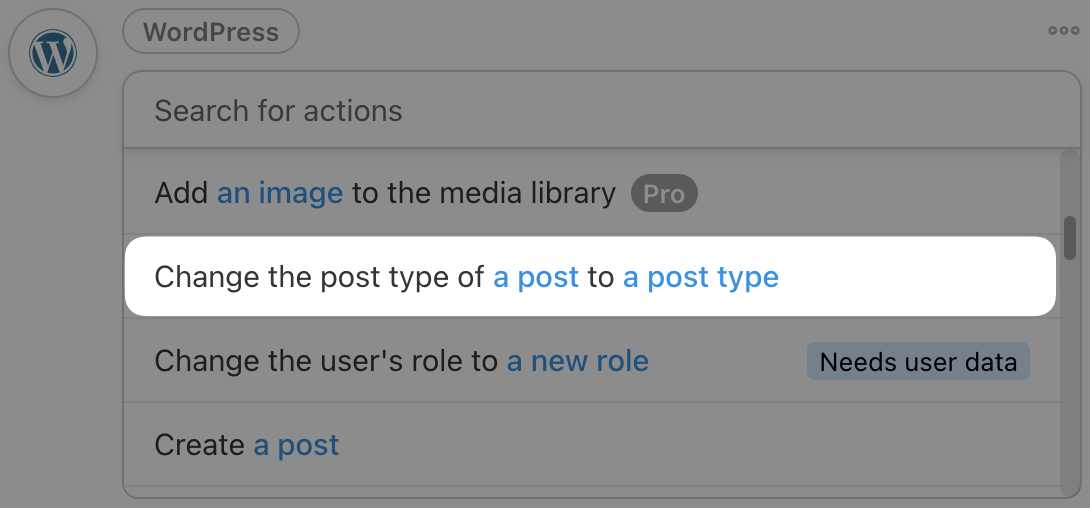Image resolution: width=1090 pixels, height=508 pixels.
Task: Click 'a post' token in Create action
Action: click(296, 445)
